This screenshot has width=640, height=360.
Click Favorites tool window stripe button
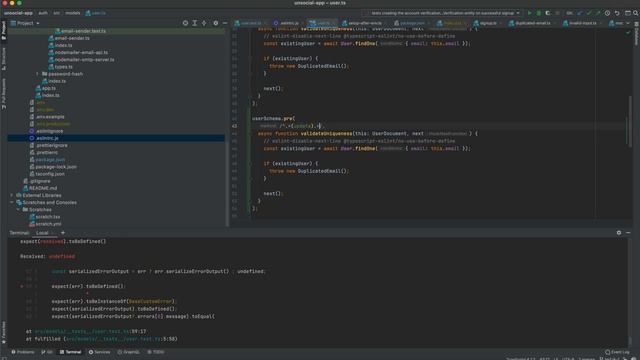pyautogui.click(x=4, y=333)
